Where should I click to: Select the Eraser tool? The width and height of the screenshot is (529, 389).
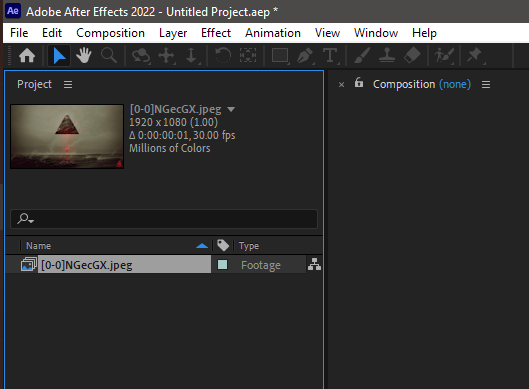[412, 56]
